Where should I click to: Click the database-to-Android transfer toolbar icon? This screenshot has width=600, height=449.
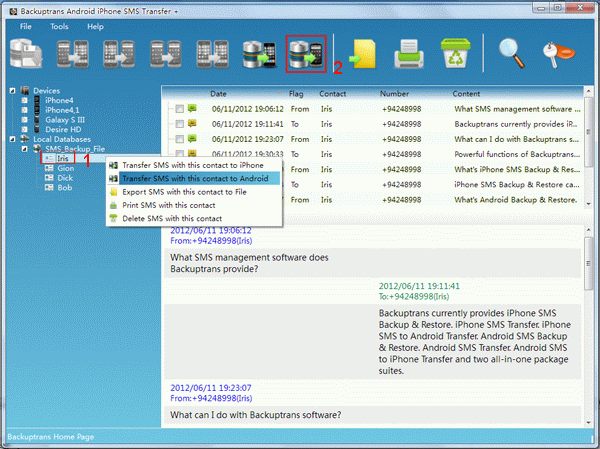[x=306, y=54]
